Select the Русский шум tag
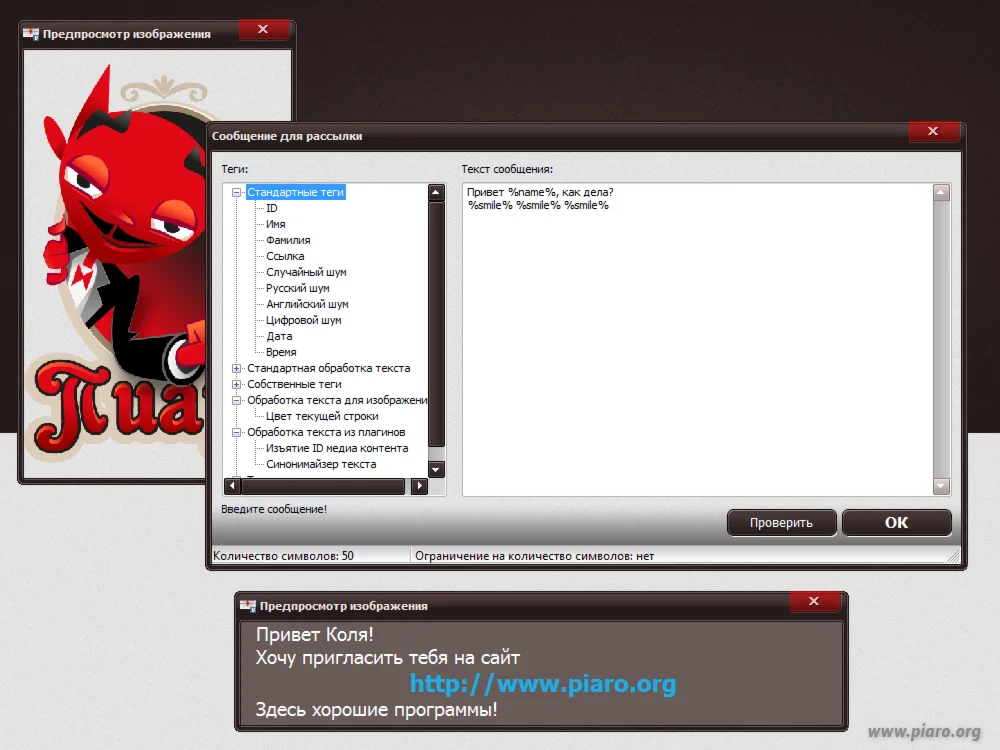Screen dimensions: 1000x750 298,288
